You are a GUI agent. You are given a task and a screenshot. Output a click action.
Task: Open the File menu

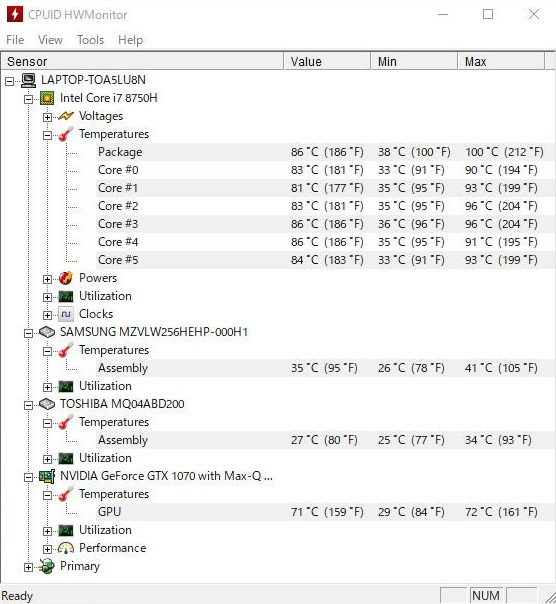pyautogui.click(x=15, y=40)
